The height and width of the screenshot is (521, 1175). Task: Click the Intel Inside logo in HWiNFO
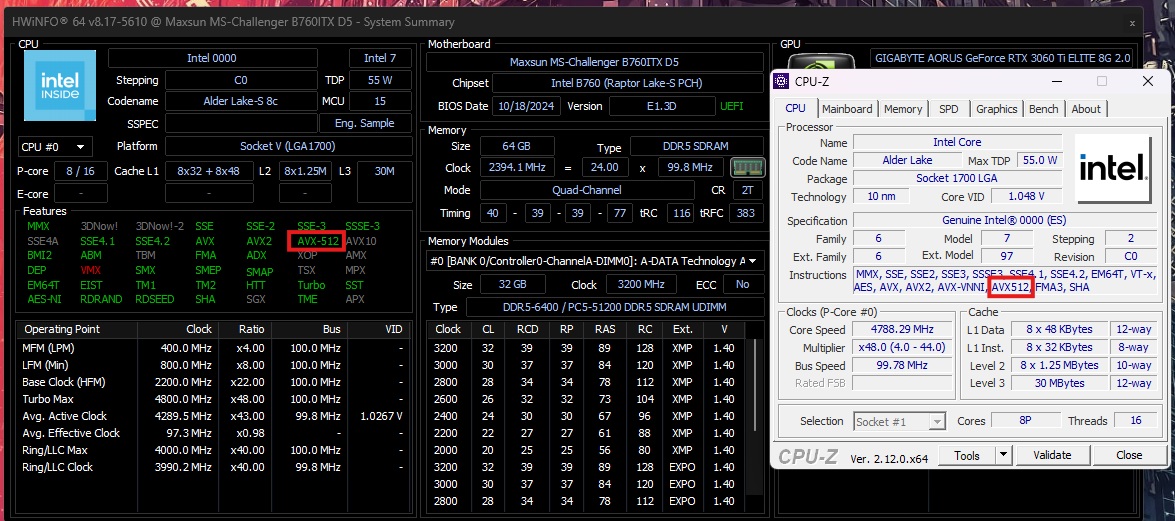coord(59,85)
